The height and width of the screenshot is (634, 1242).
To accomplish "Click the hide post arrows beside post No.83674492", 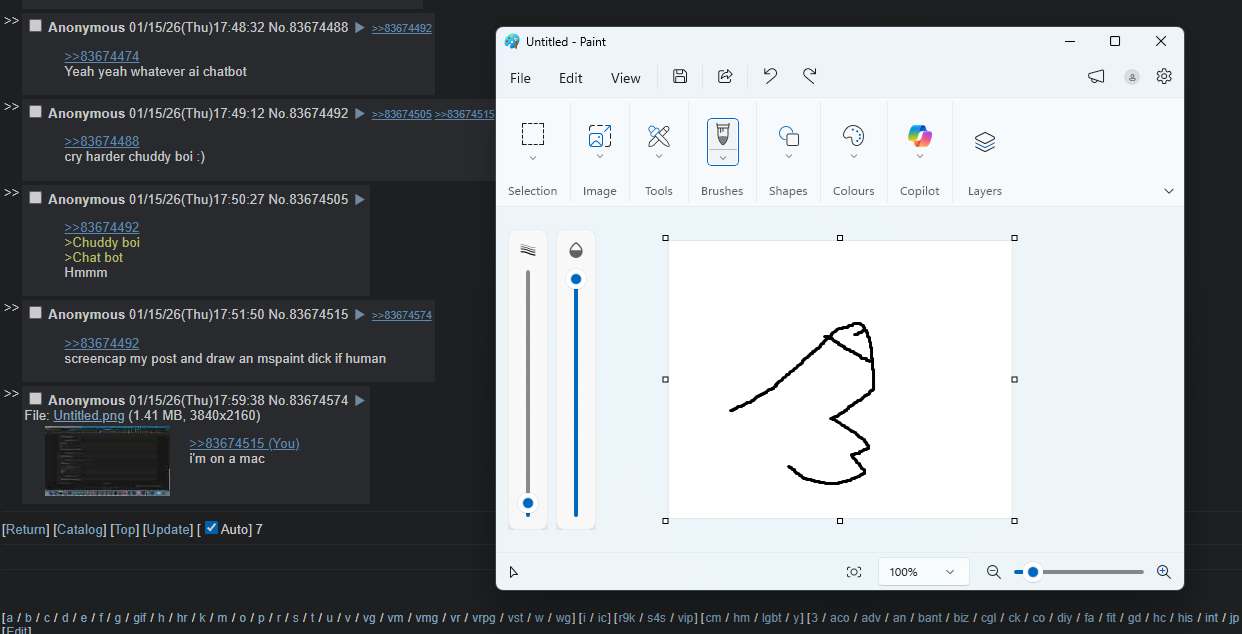I will point(12,105).
